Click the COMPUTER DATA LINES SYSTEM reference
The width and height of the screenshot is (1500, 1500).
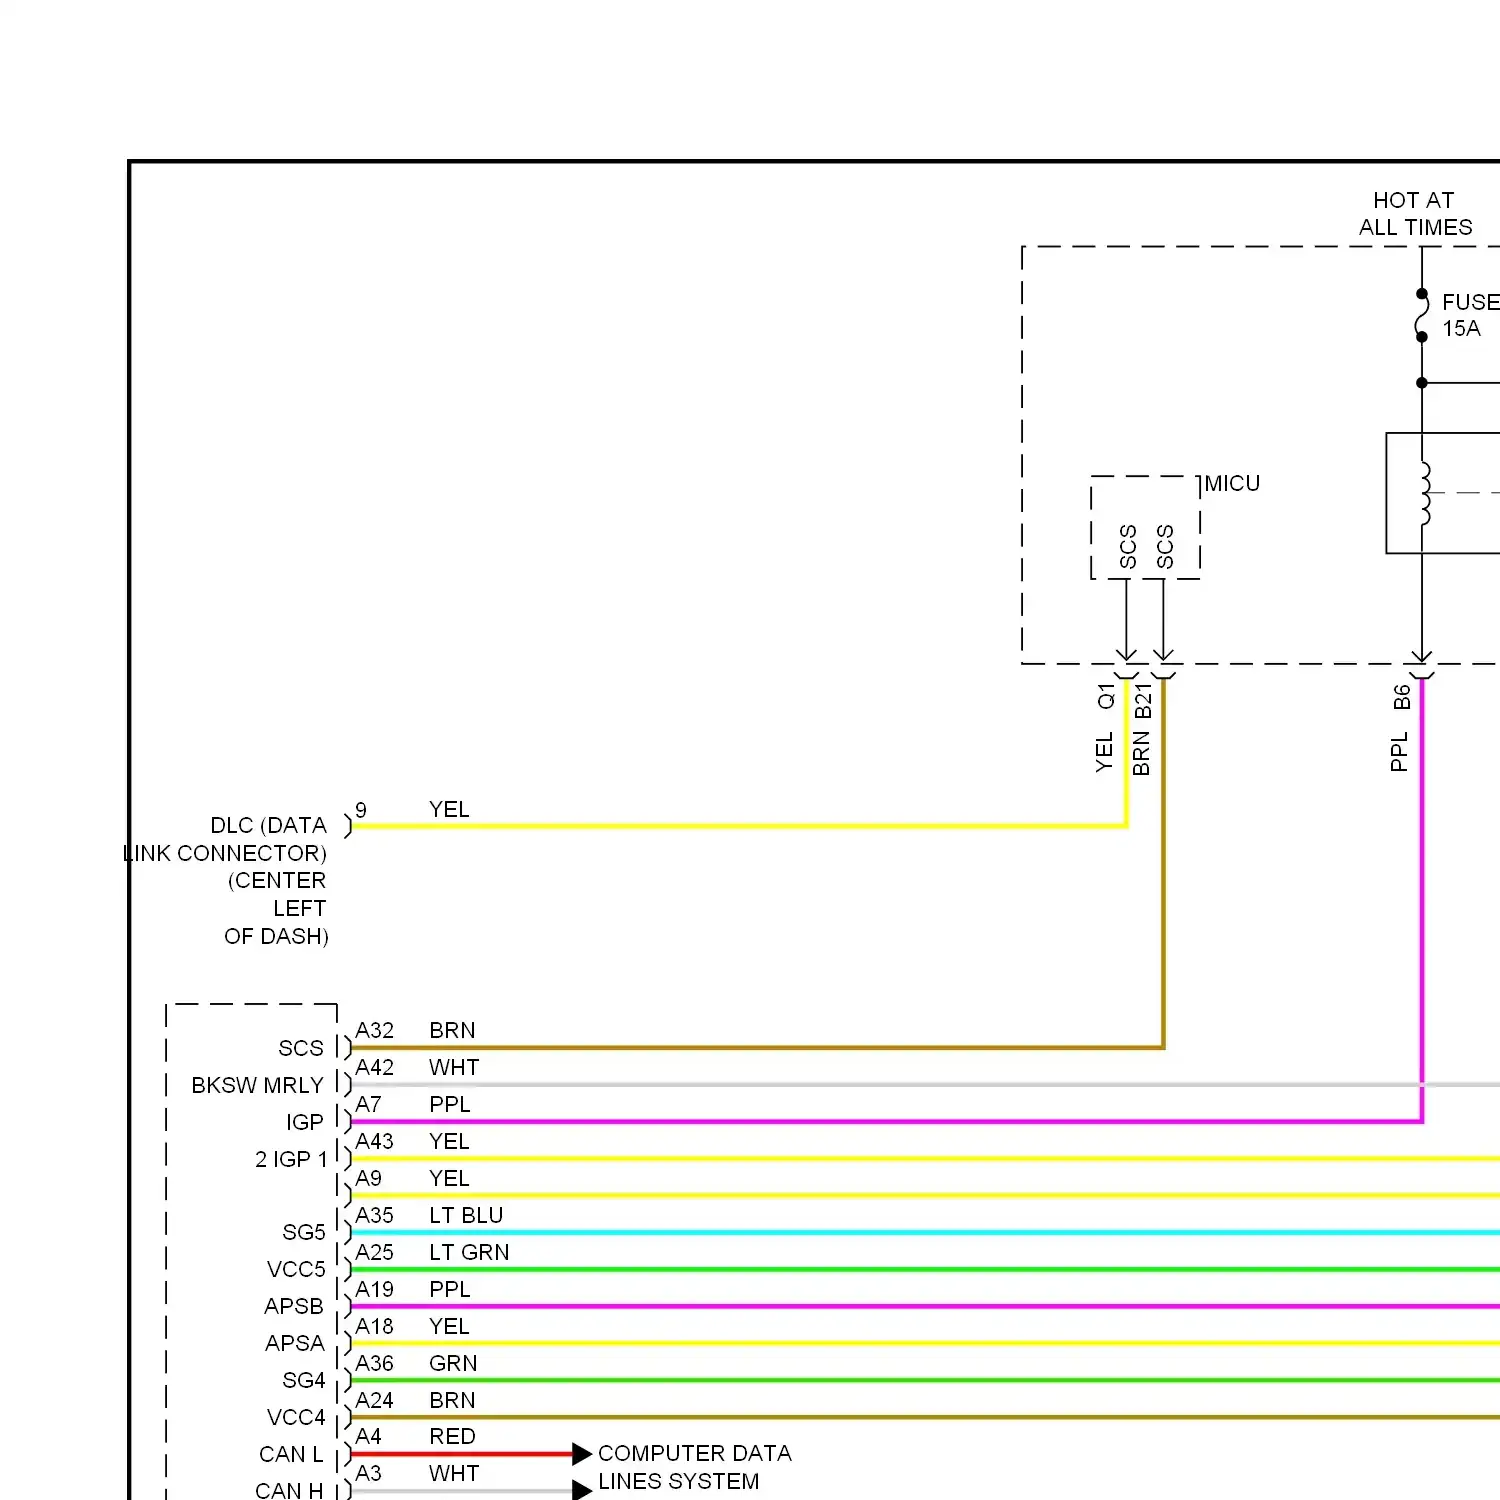[x=695, y=1468]
